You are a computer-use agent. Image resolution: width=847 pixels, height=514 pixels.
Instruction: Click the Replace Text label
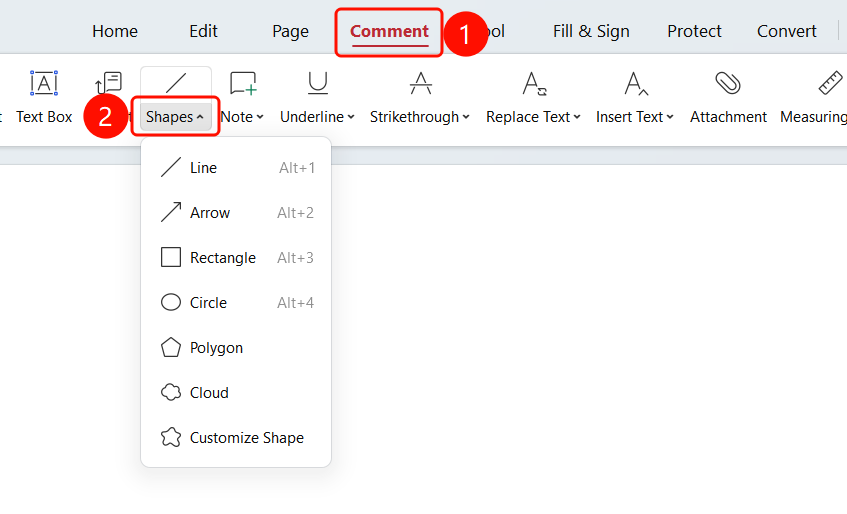click(528, 117)
